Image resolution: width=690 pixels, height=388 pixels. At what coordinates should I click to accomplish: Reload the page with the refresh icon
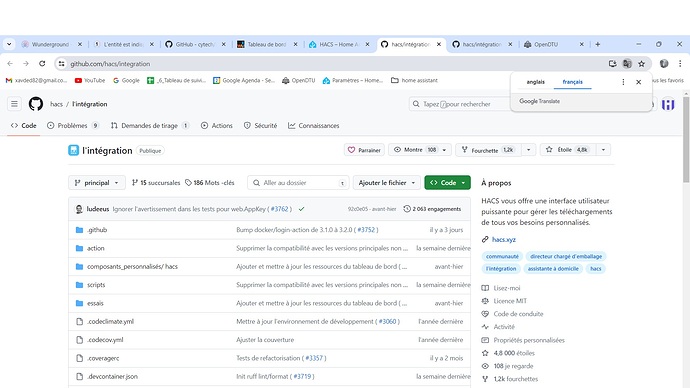pos(42,64)
